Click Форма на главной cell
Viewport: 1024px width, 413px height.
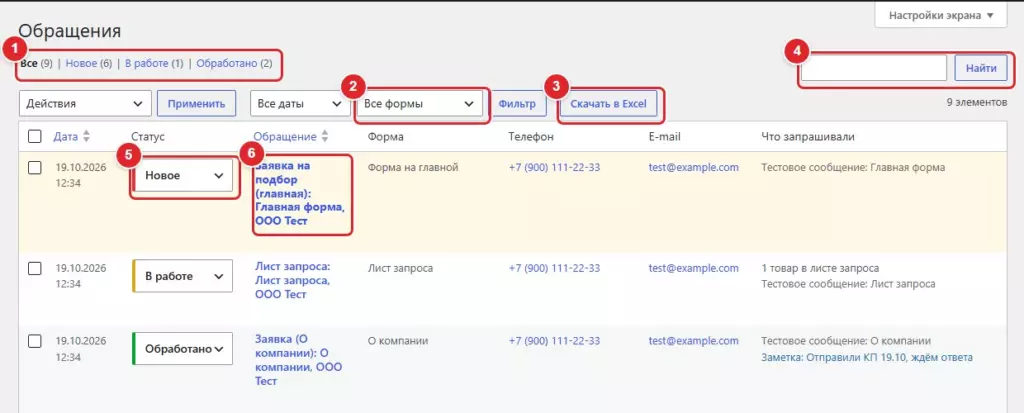tap(413, 167)
